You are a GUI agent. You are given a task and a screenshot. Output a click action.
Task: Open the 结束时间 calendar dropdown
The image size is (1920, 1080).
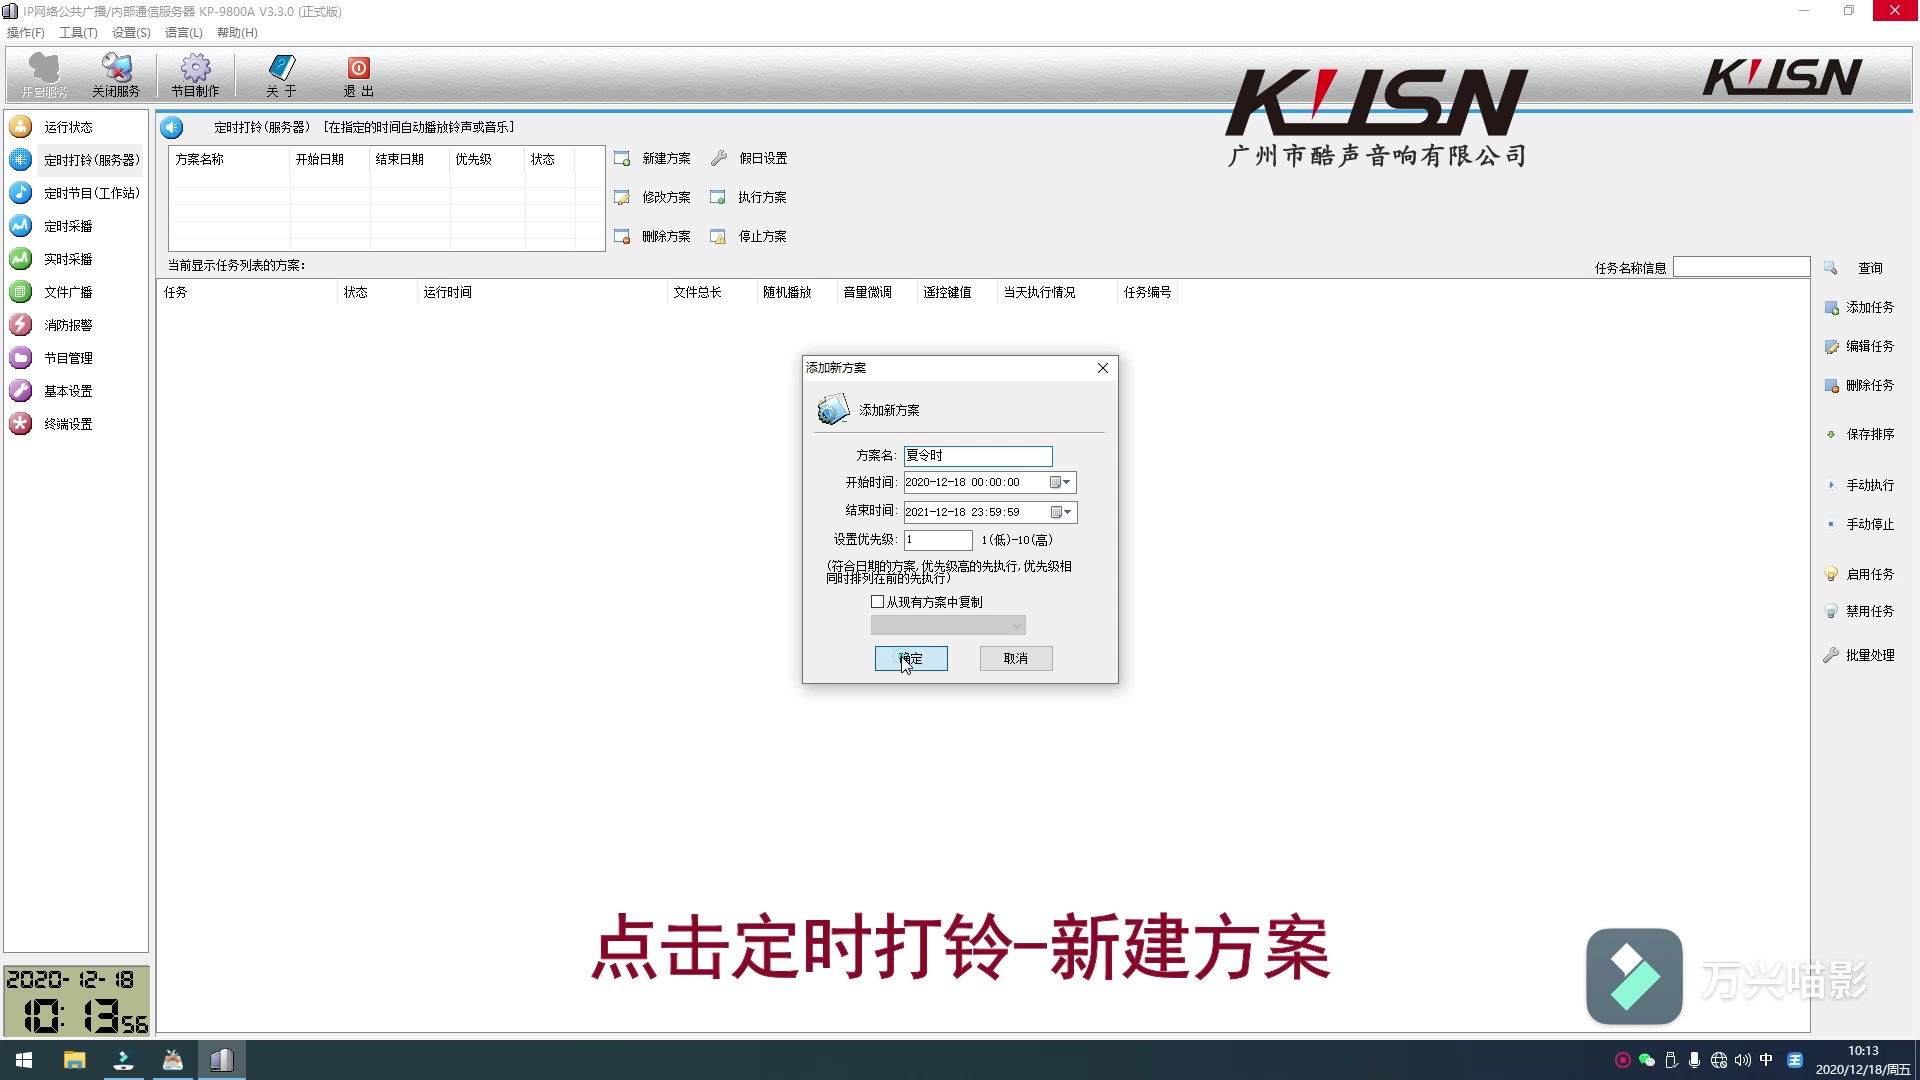coord(1062,512)
